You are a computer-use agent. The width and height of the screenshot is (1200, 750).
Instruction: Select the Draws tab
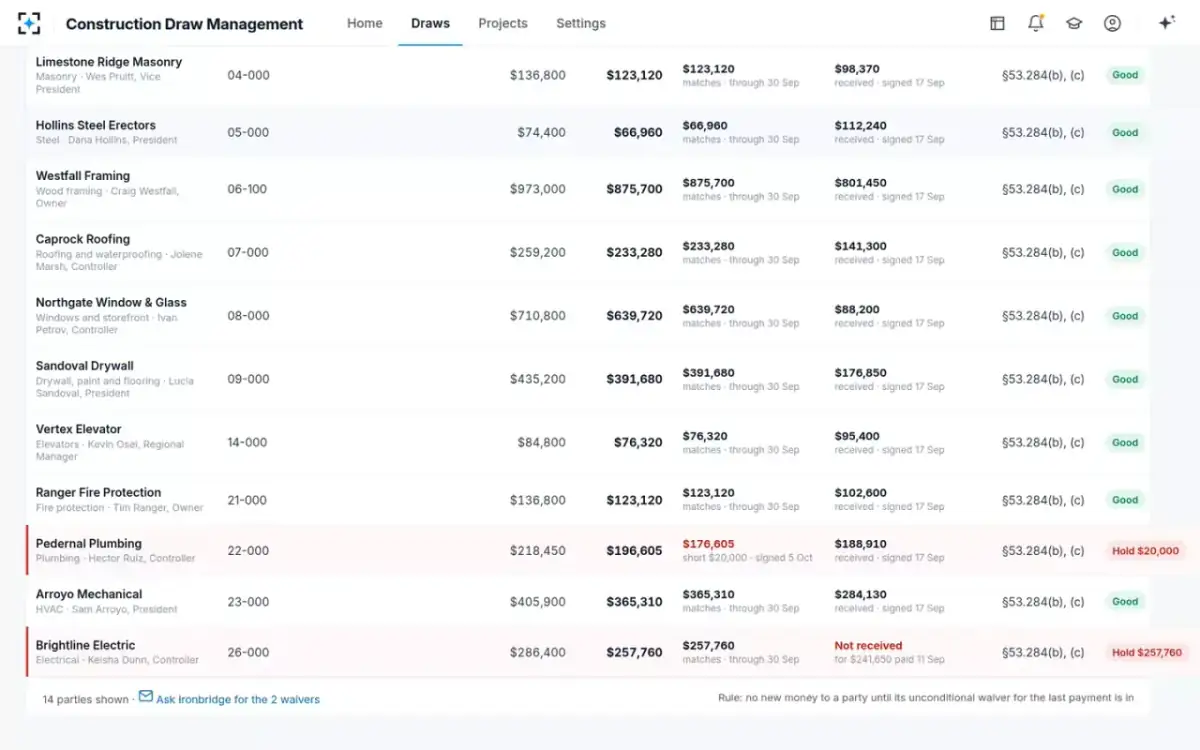(430, 23)
